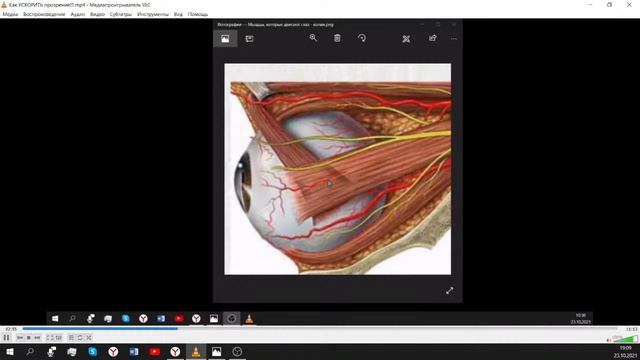Restore down the VLC window
This screenshot has height=360, width=640.
[609, 5]
